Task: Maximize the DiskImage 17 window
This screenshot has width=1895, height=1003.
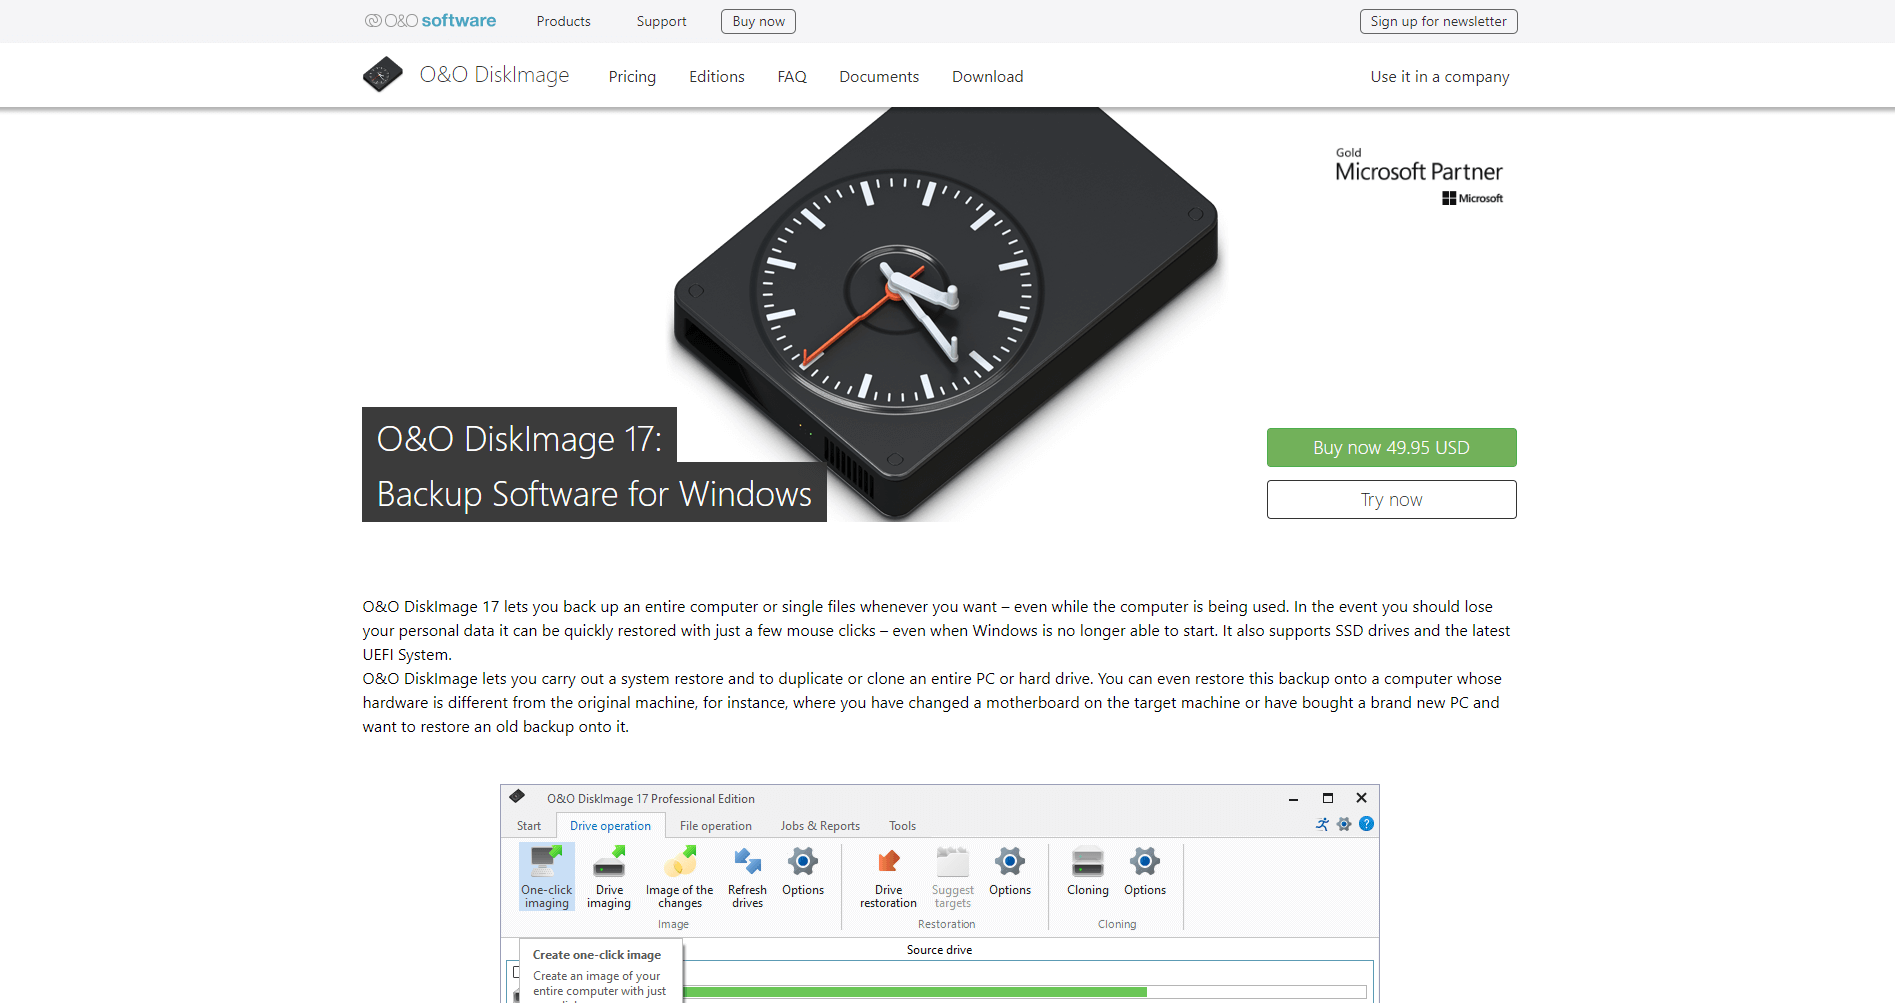Action: pyautogui.click(x=1328, y=798)
